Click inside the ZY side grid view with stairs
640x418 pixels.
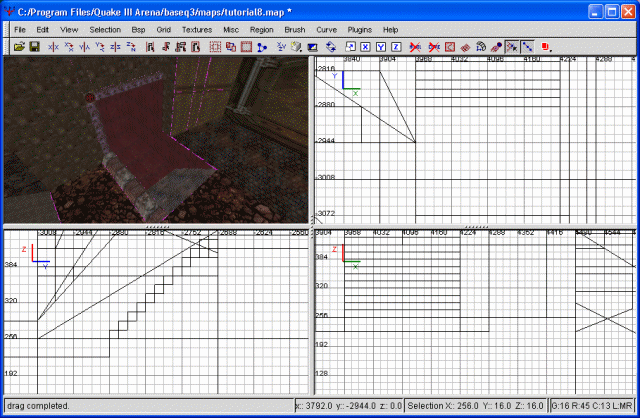156,312
